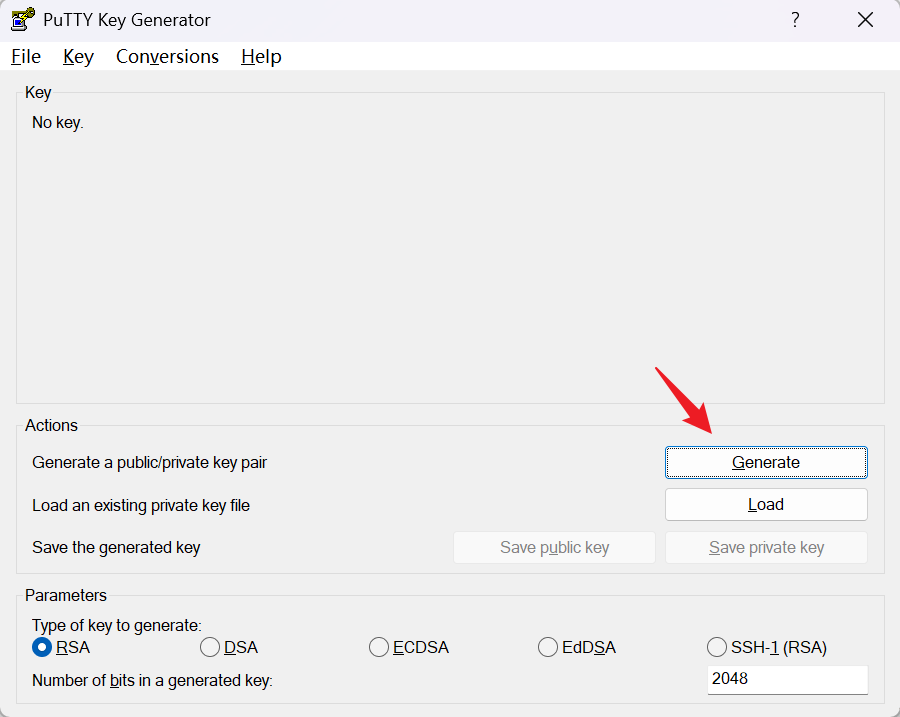The height and width of the screenshot is (717, 900).
Task: Click the question mark help button
Action: pyautogui.click(x=795, y=20)
